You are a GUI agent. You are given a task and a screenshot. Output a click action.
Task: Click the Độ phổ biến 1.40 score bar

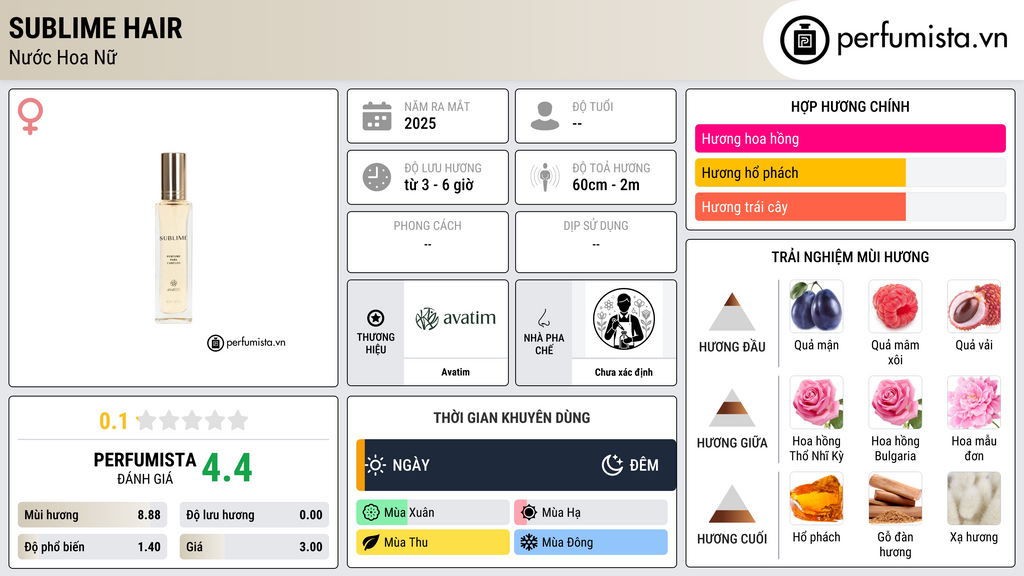(x=92, y=547)
